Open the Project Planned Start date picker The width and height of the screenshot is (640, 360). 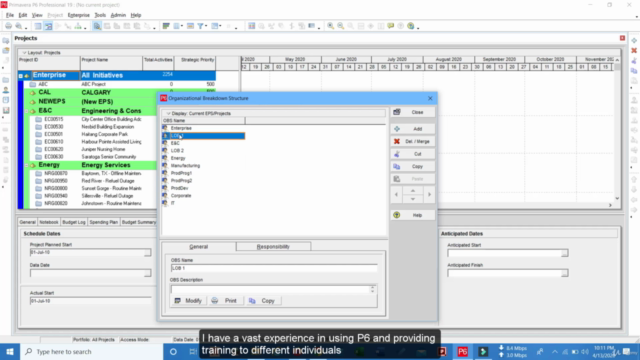tap(147, 253)
